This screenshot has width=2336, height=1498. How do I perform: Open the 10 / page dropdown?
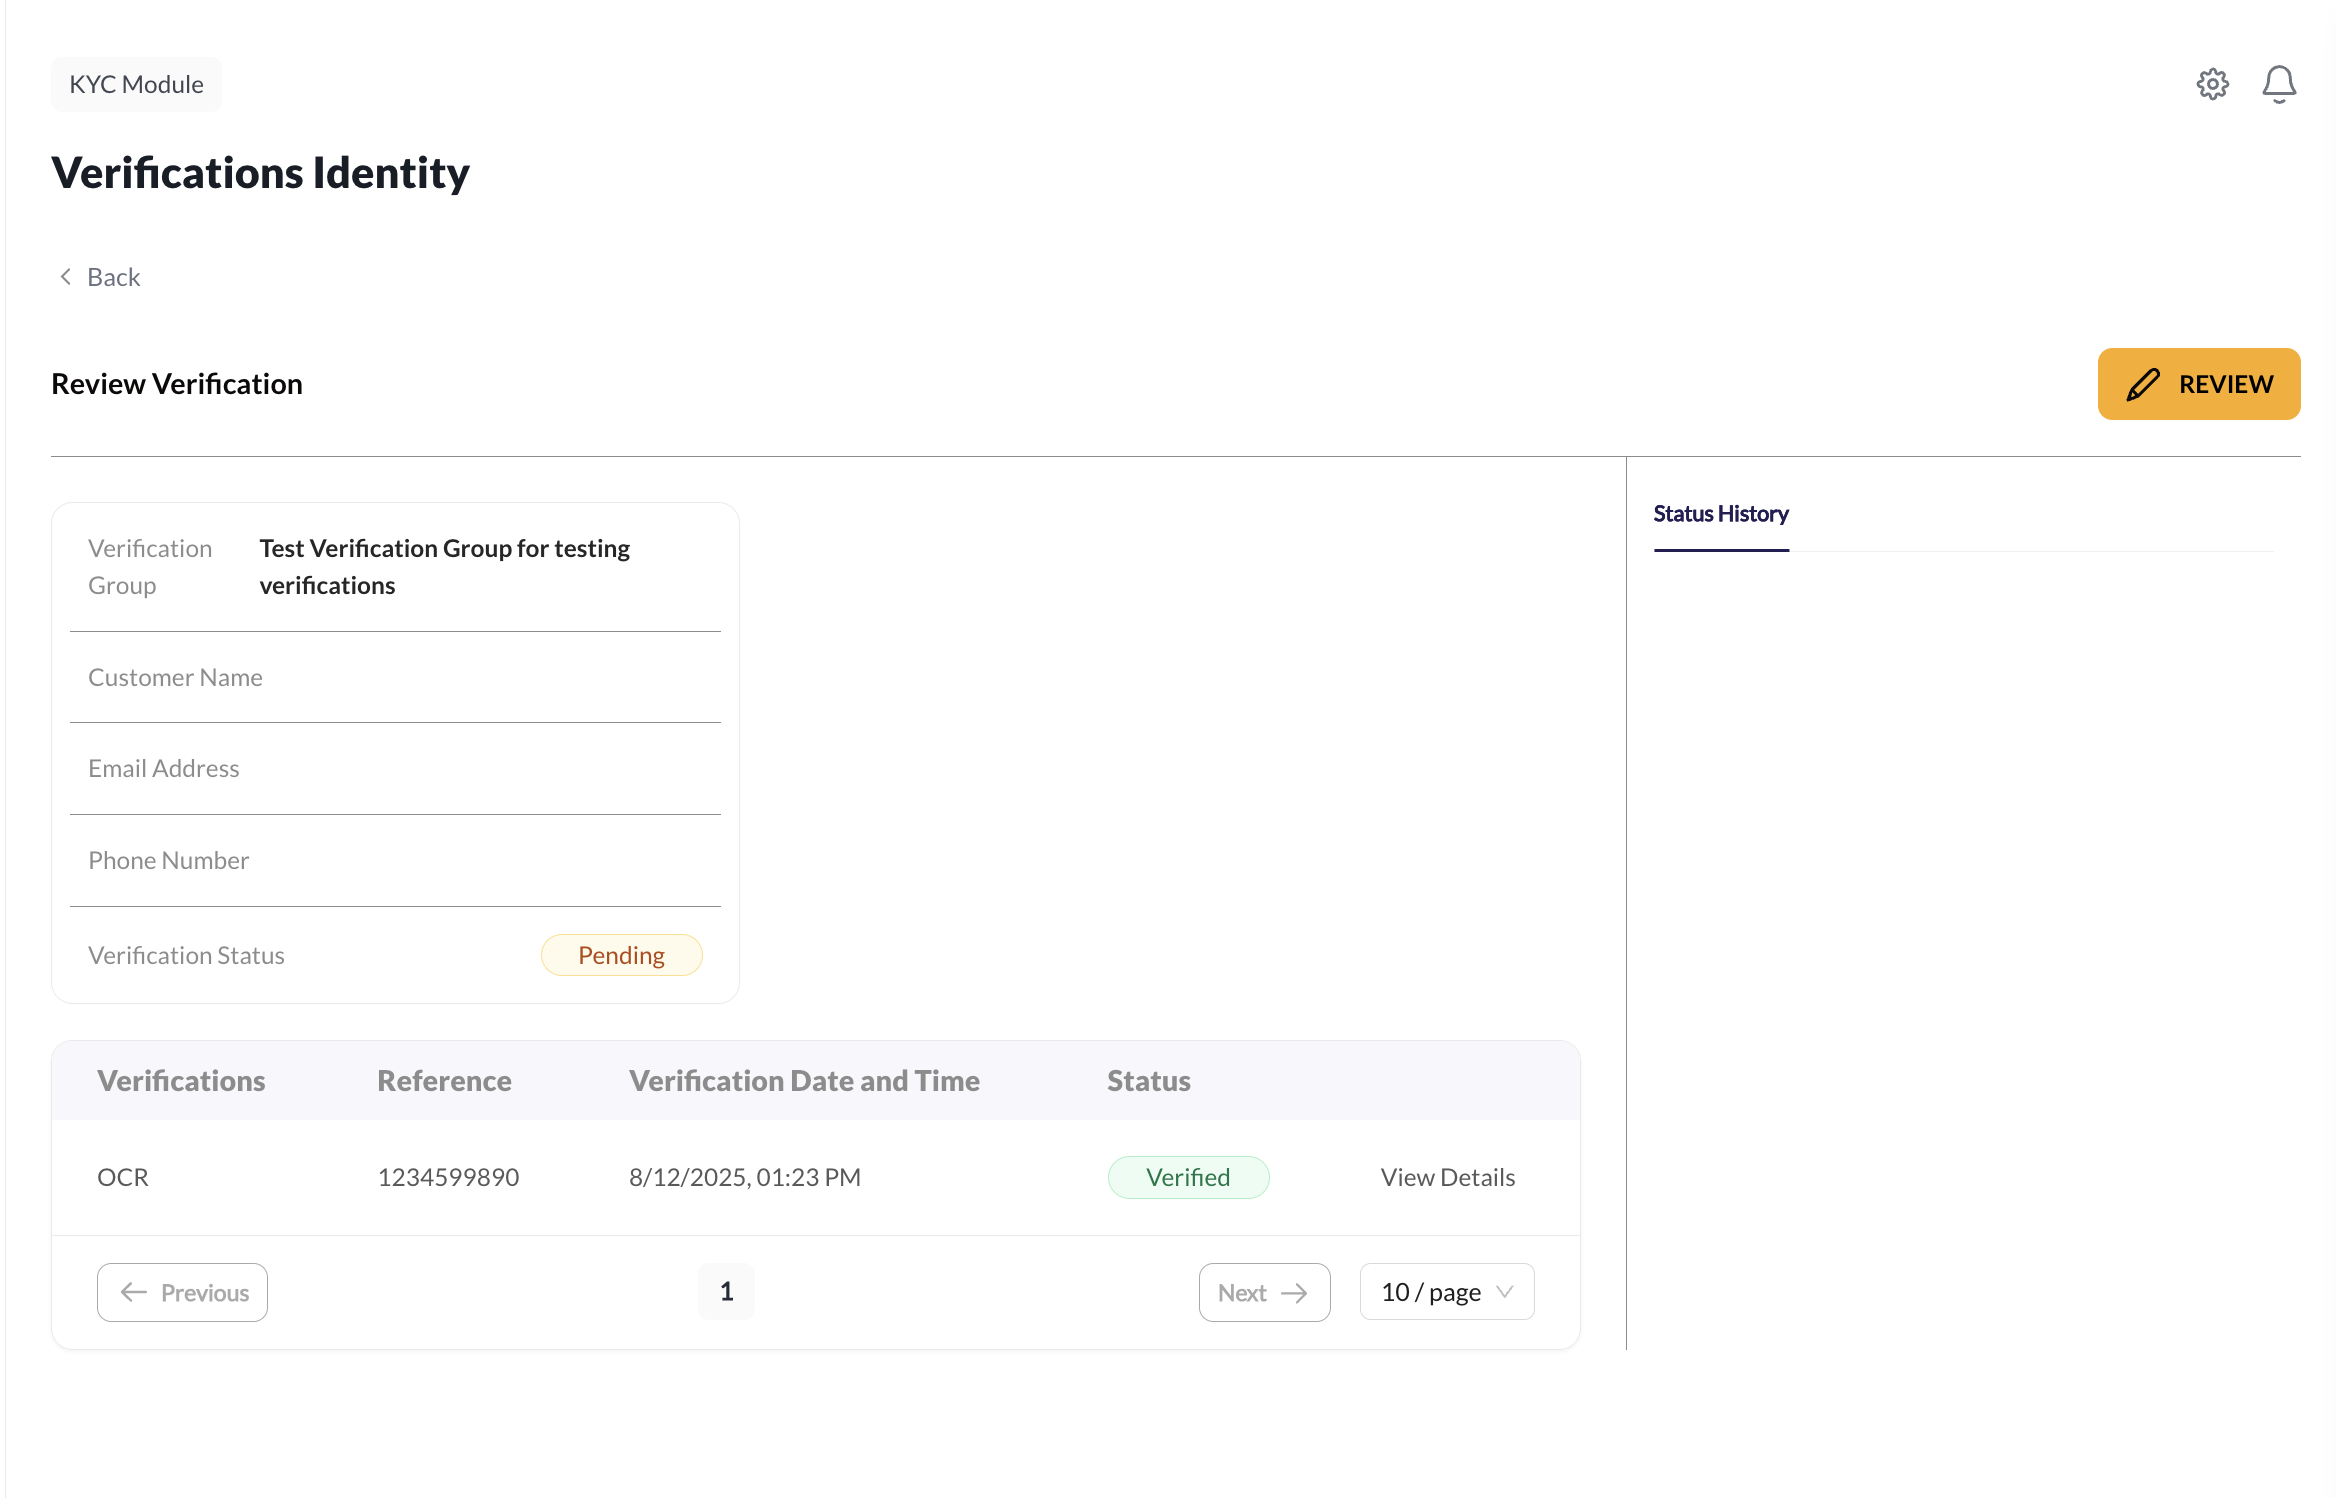pyautogui.click(x=1446, y=1291)
